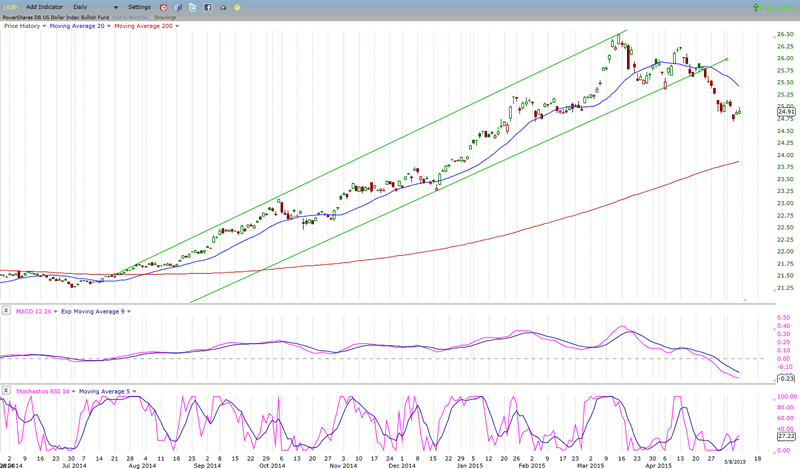The height and width of the screenshot is (469, 800).
Task: Click the Mar 2015 label on time axis
Action: (590, 465)
